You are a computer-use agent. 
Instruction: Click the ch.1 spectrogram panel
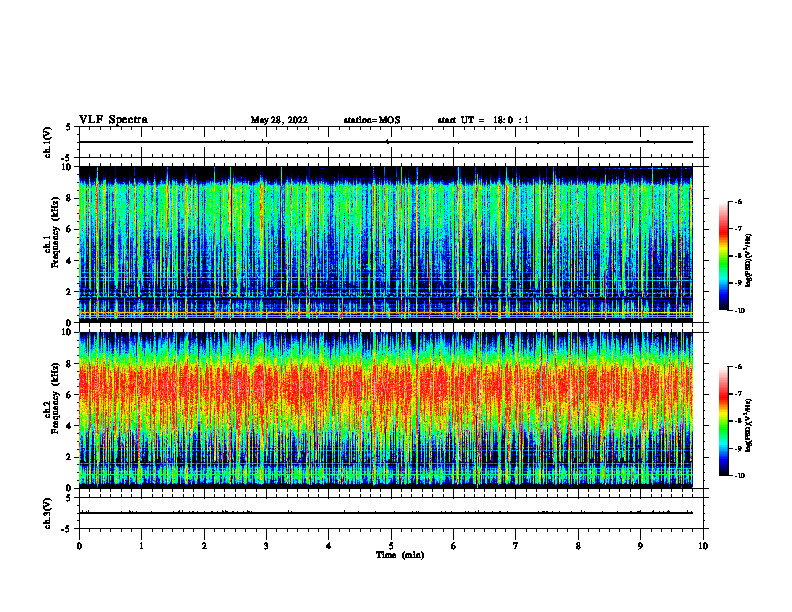click(x=386, y=244)
